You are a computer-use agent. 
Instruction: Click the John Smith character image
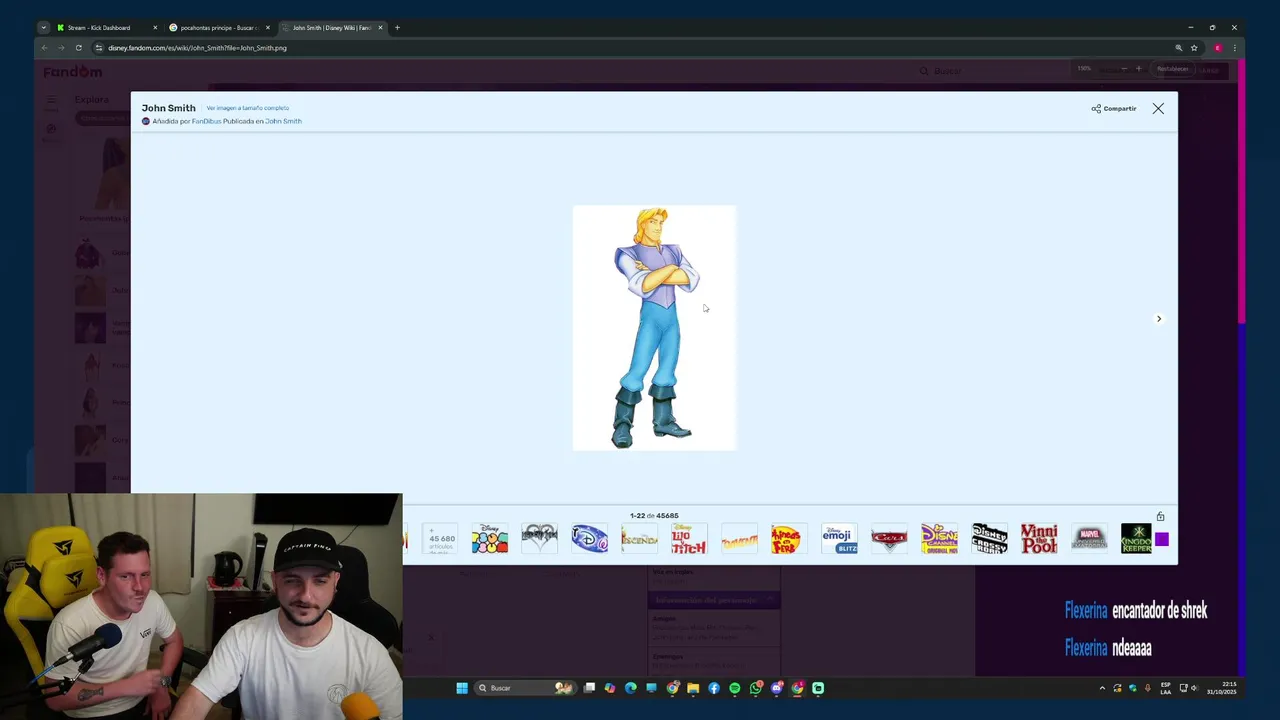click(x=654, y=328)
